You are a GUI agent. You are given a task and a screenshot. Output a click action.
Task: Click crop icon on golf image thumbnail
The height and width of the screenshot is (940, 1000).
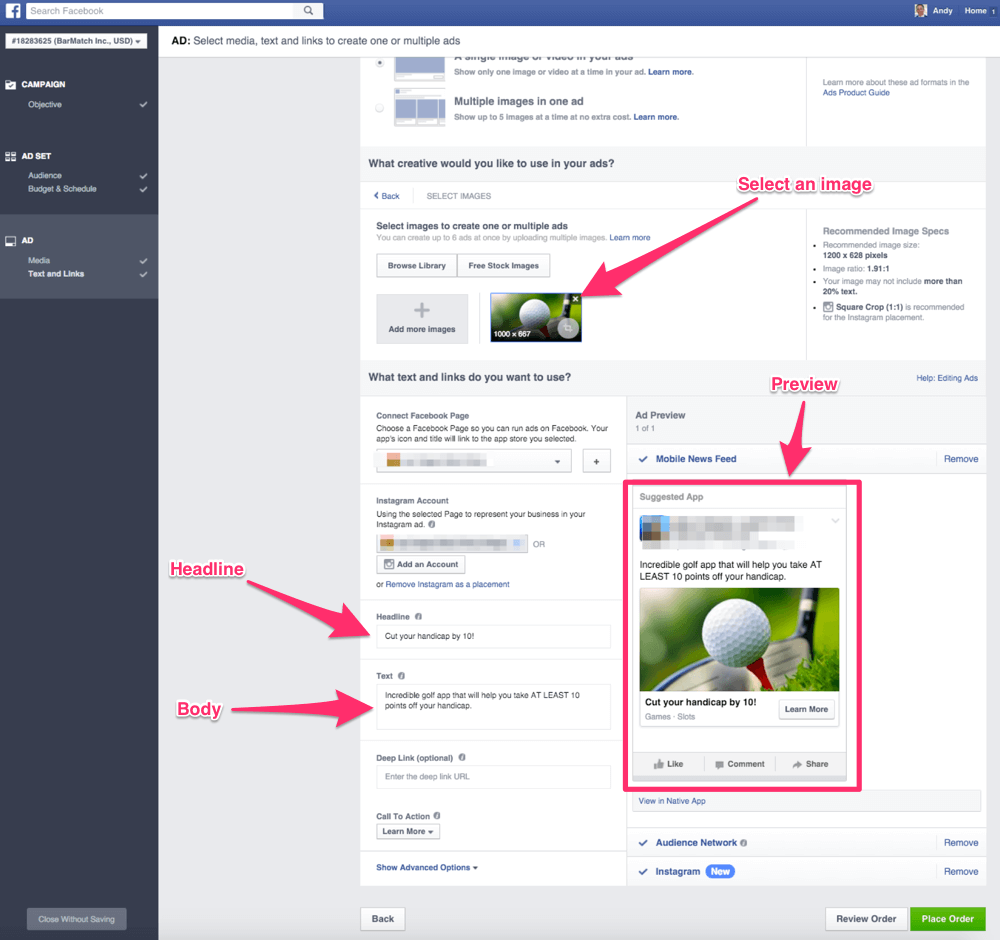[x=569, y=327]
